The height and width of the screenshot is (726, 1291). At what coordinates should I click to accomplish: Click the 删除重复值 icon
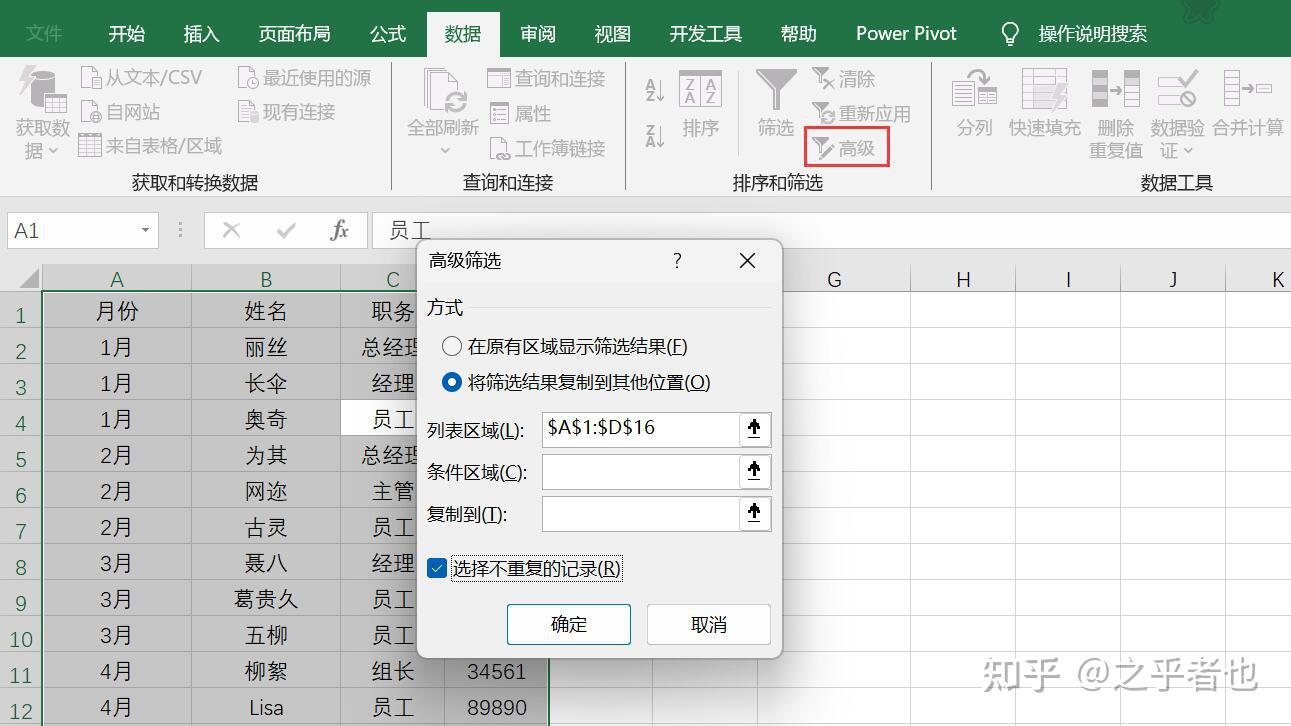pos(1114,110)
